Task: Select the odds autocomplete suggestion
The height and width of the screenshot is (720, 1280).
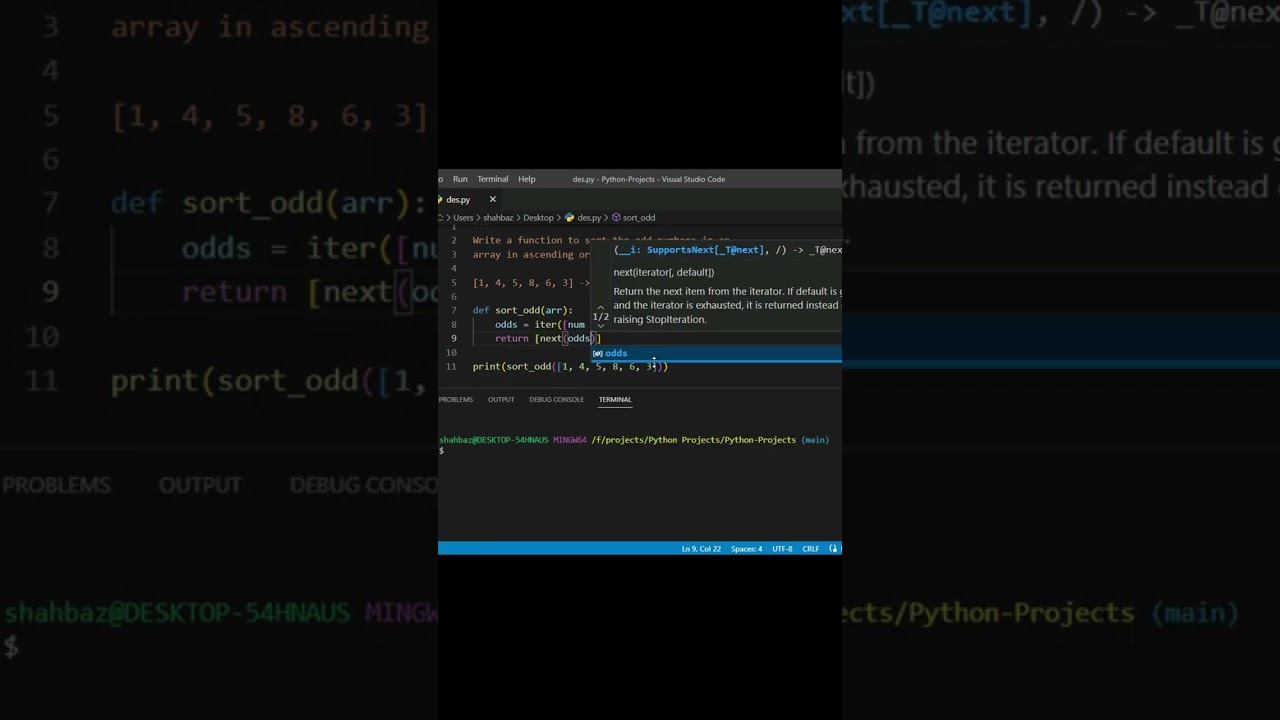Action: [716, 353]
